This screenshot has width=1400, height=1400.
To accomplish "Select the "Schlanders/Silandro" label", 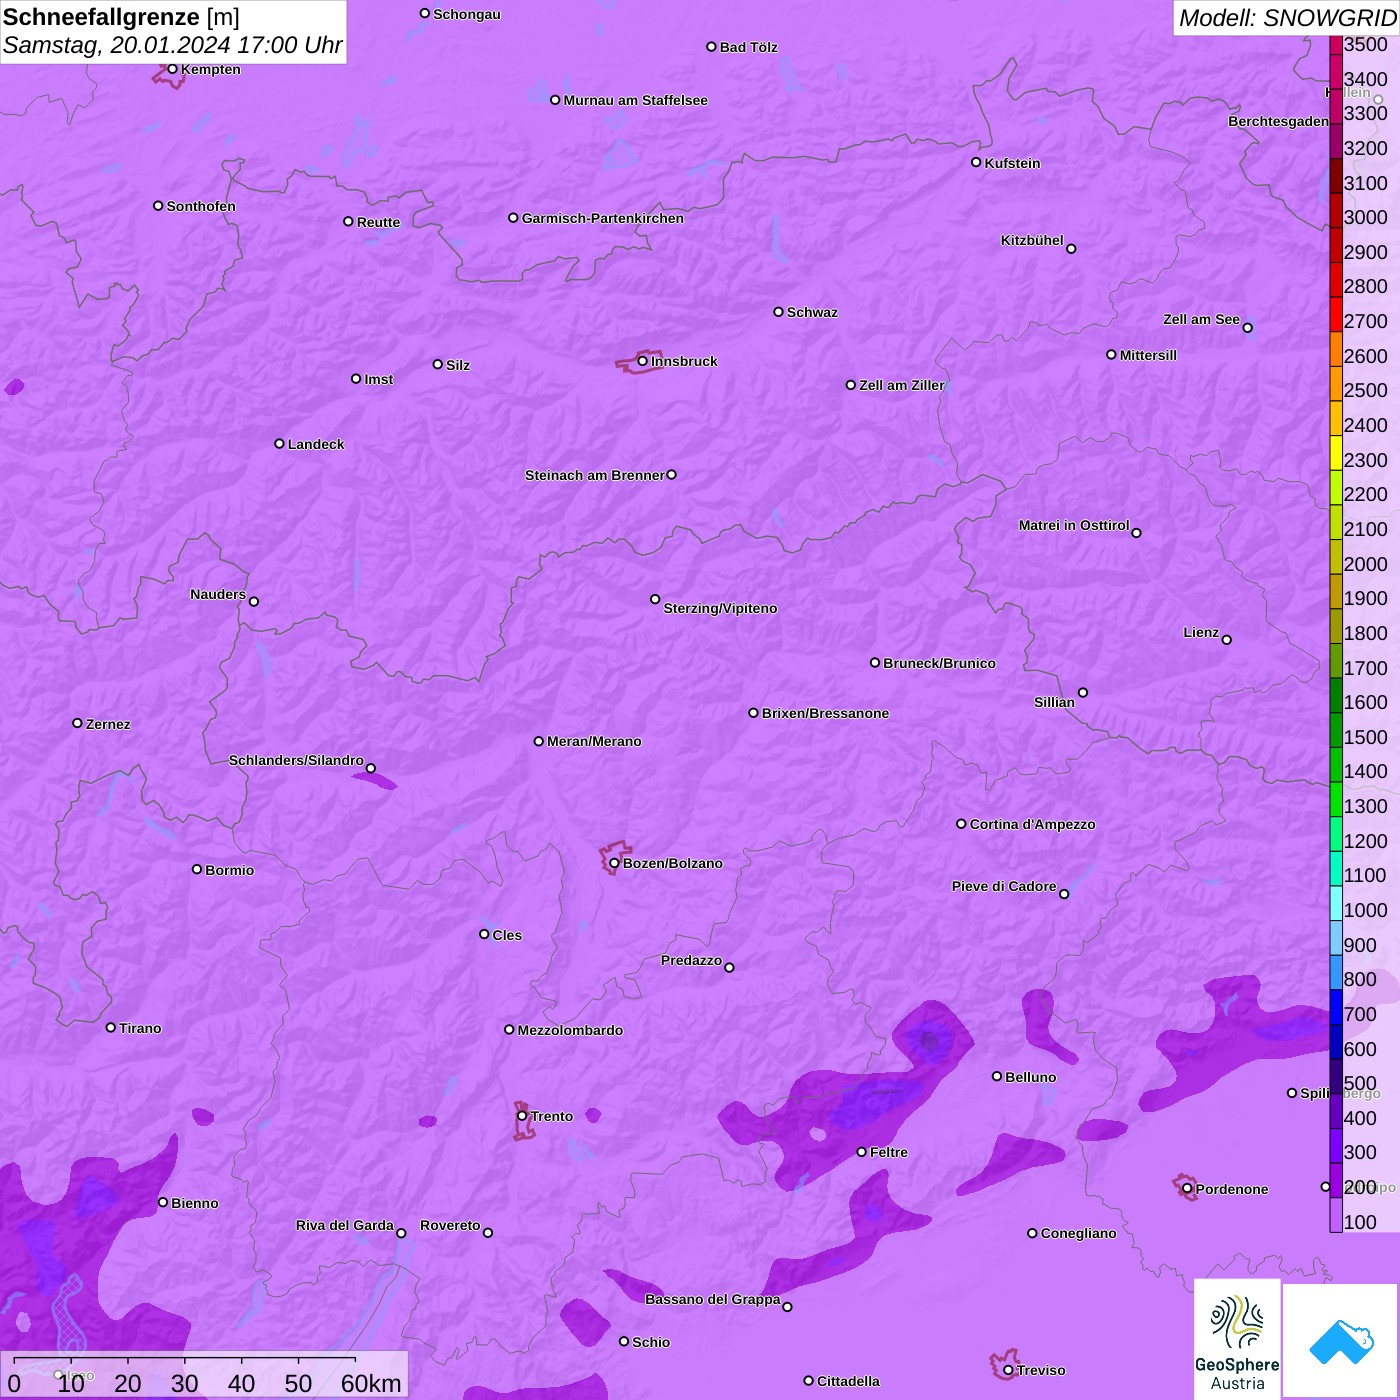I will 296,760.
